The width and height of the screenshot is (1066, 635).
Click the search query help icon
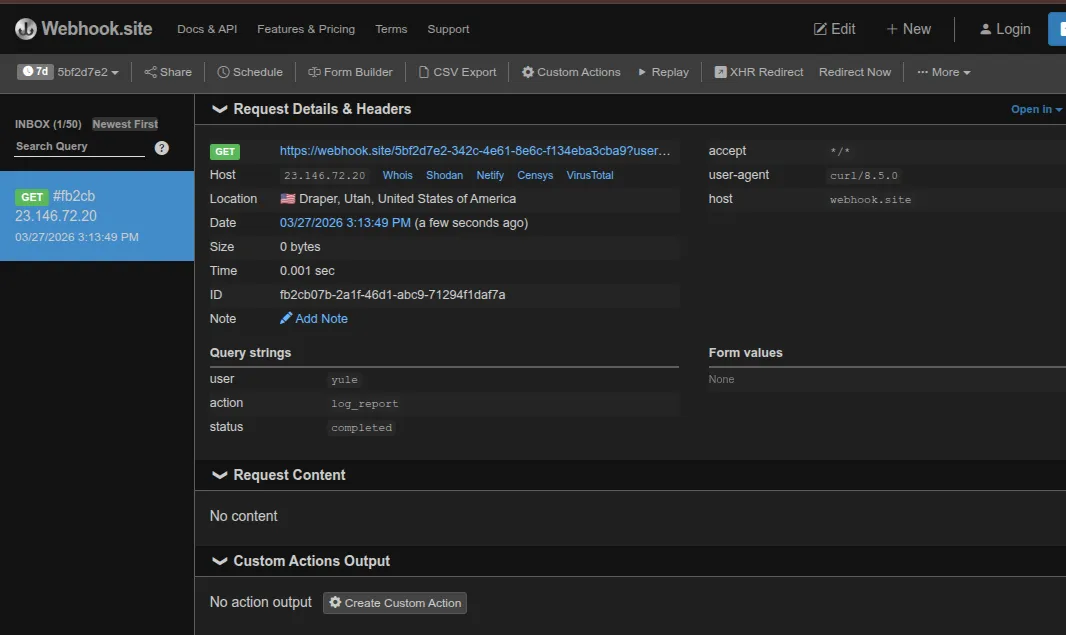(x=162, y=148)
